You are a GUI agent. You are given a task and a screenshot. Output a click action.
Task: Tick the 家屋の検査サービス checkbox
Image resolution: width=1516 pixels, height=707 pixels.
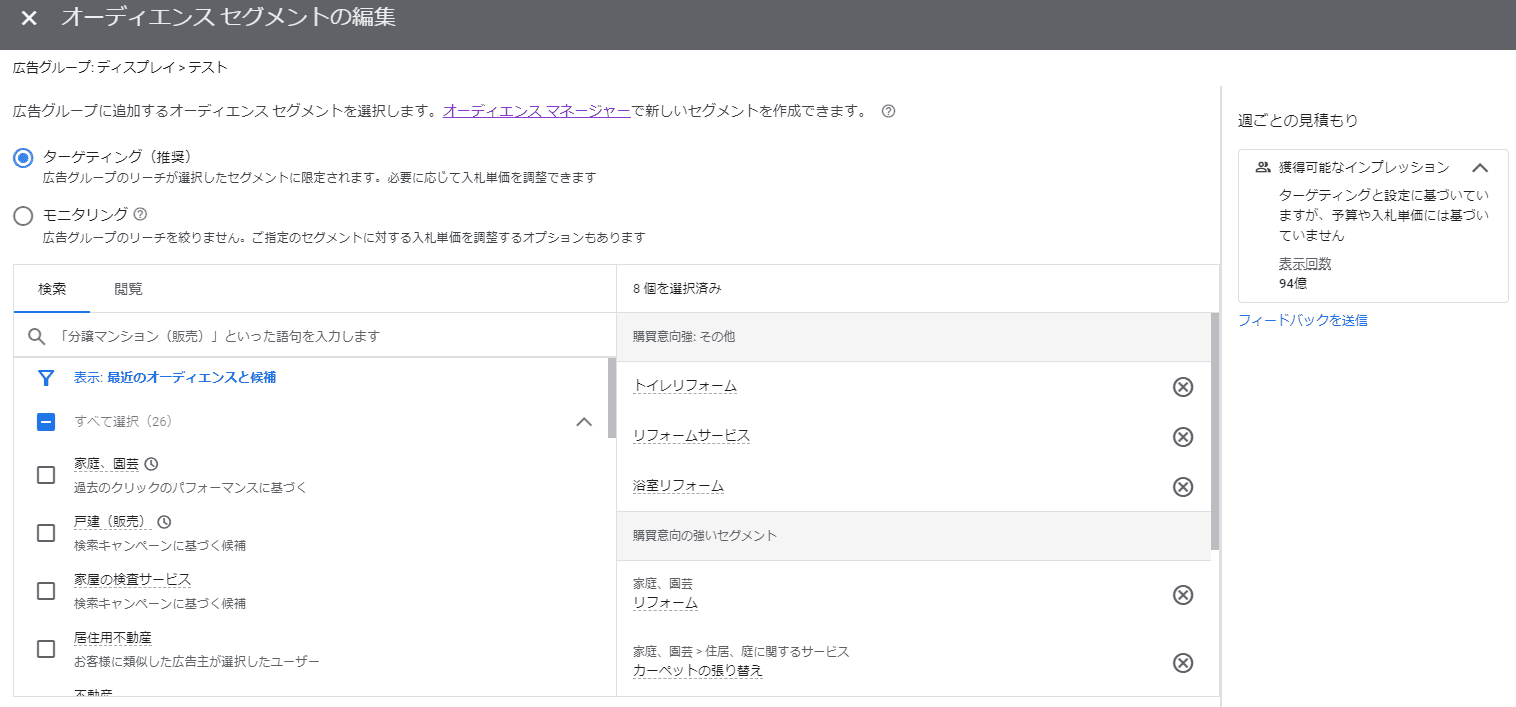point(46,591)
